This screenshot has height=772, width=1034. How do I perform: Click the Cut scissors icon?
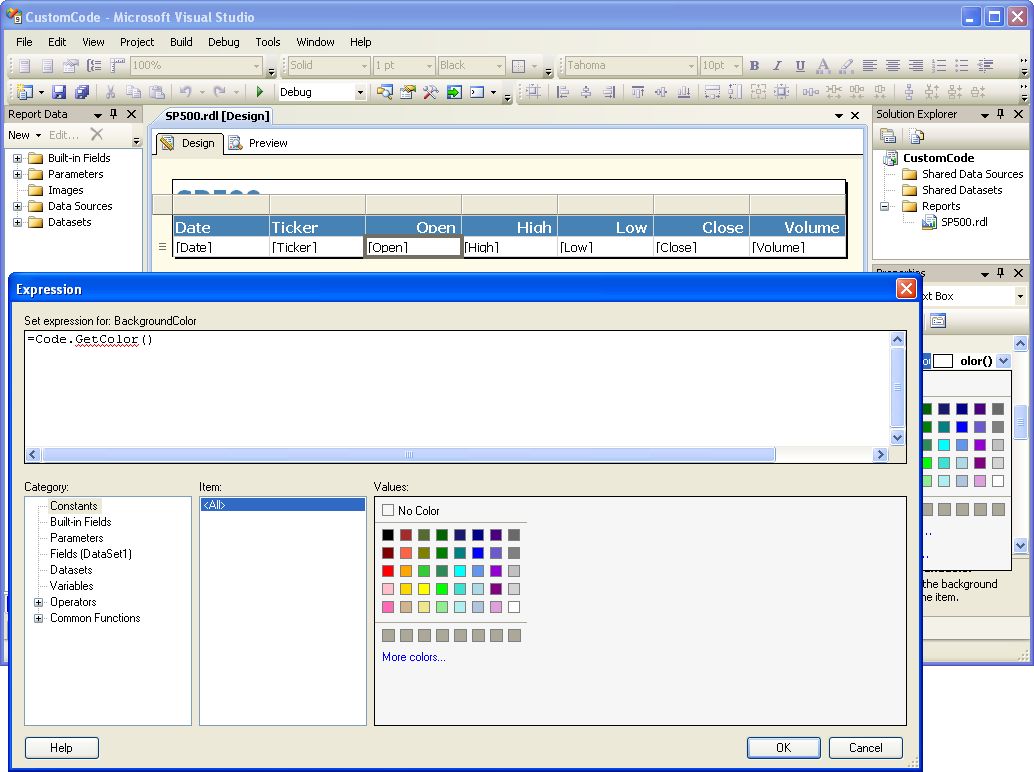tap(111, 92)
